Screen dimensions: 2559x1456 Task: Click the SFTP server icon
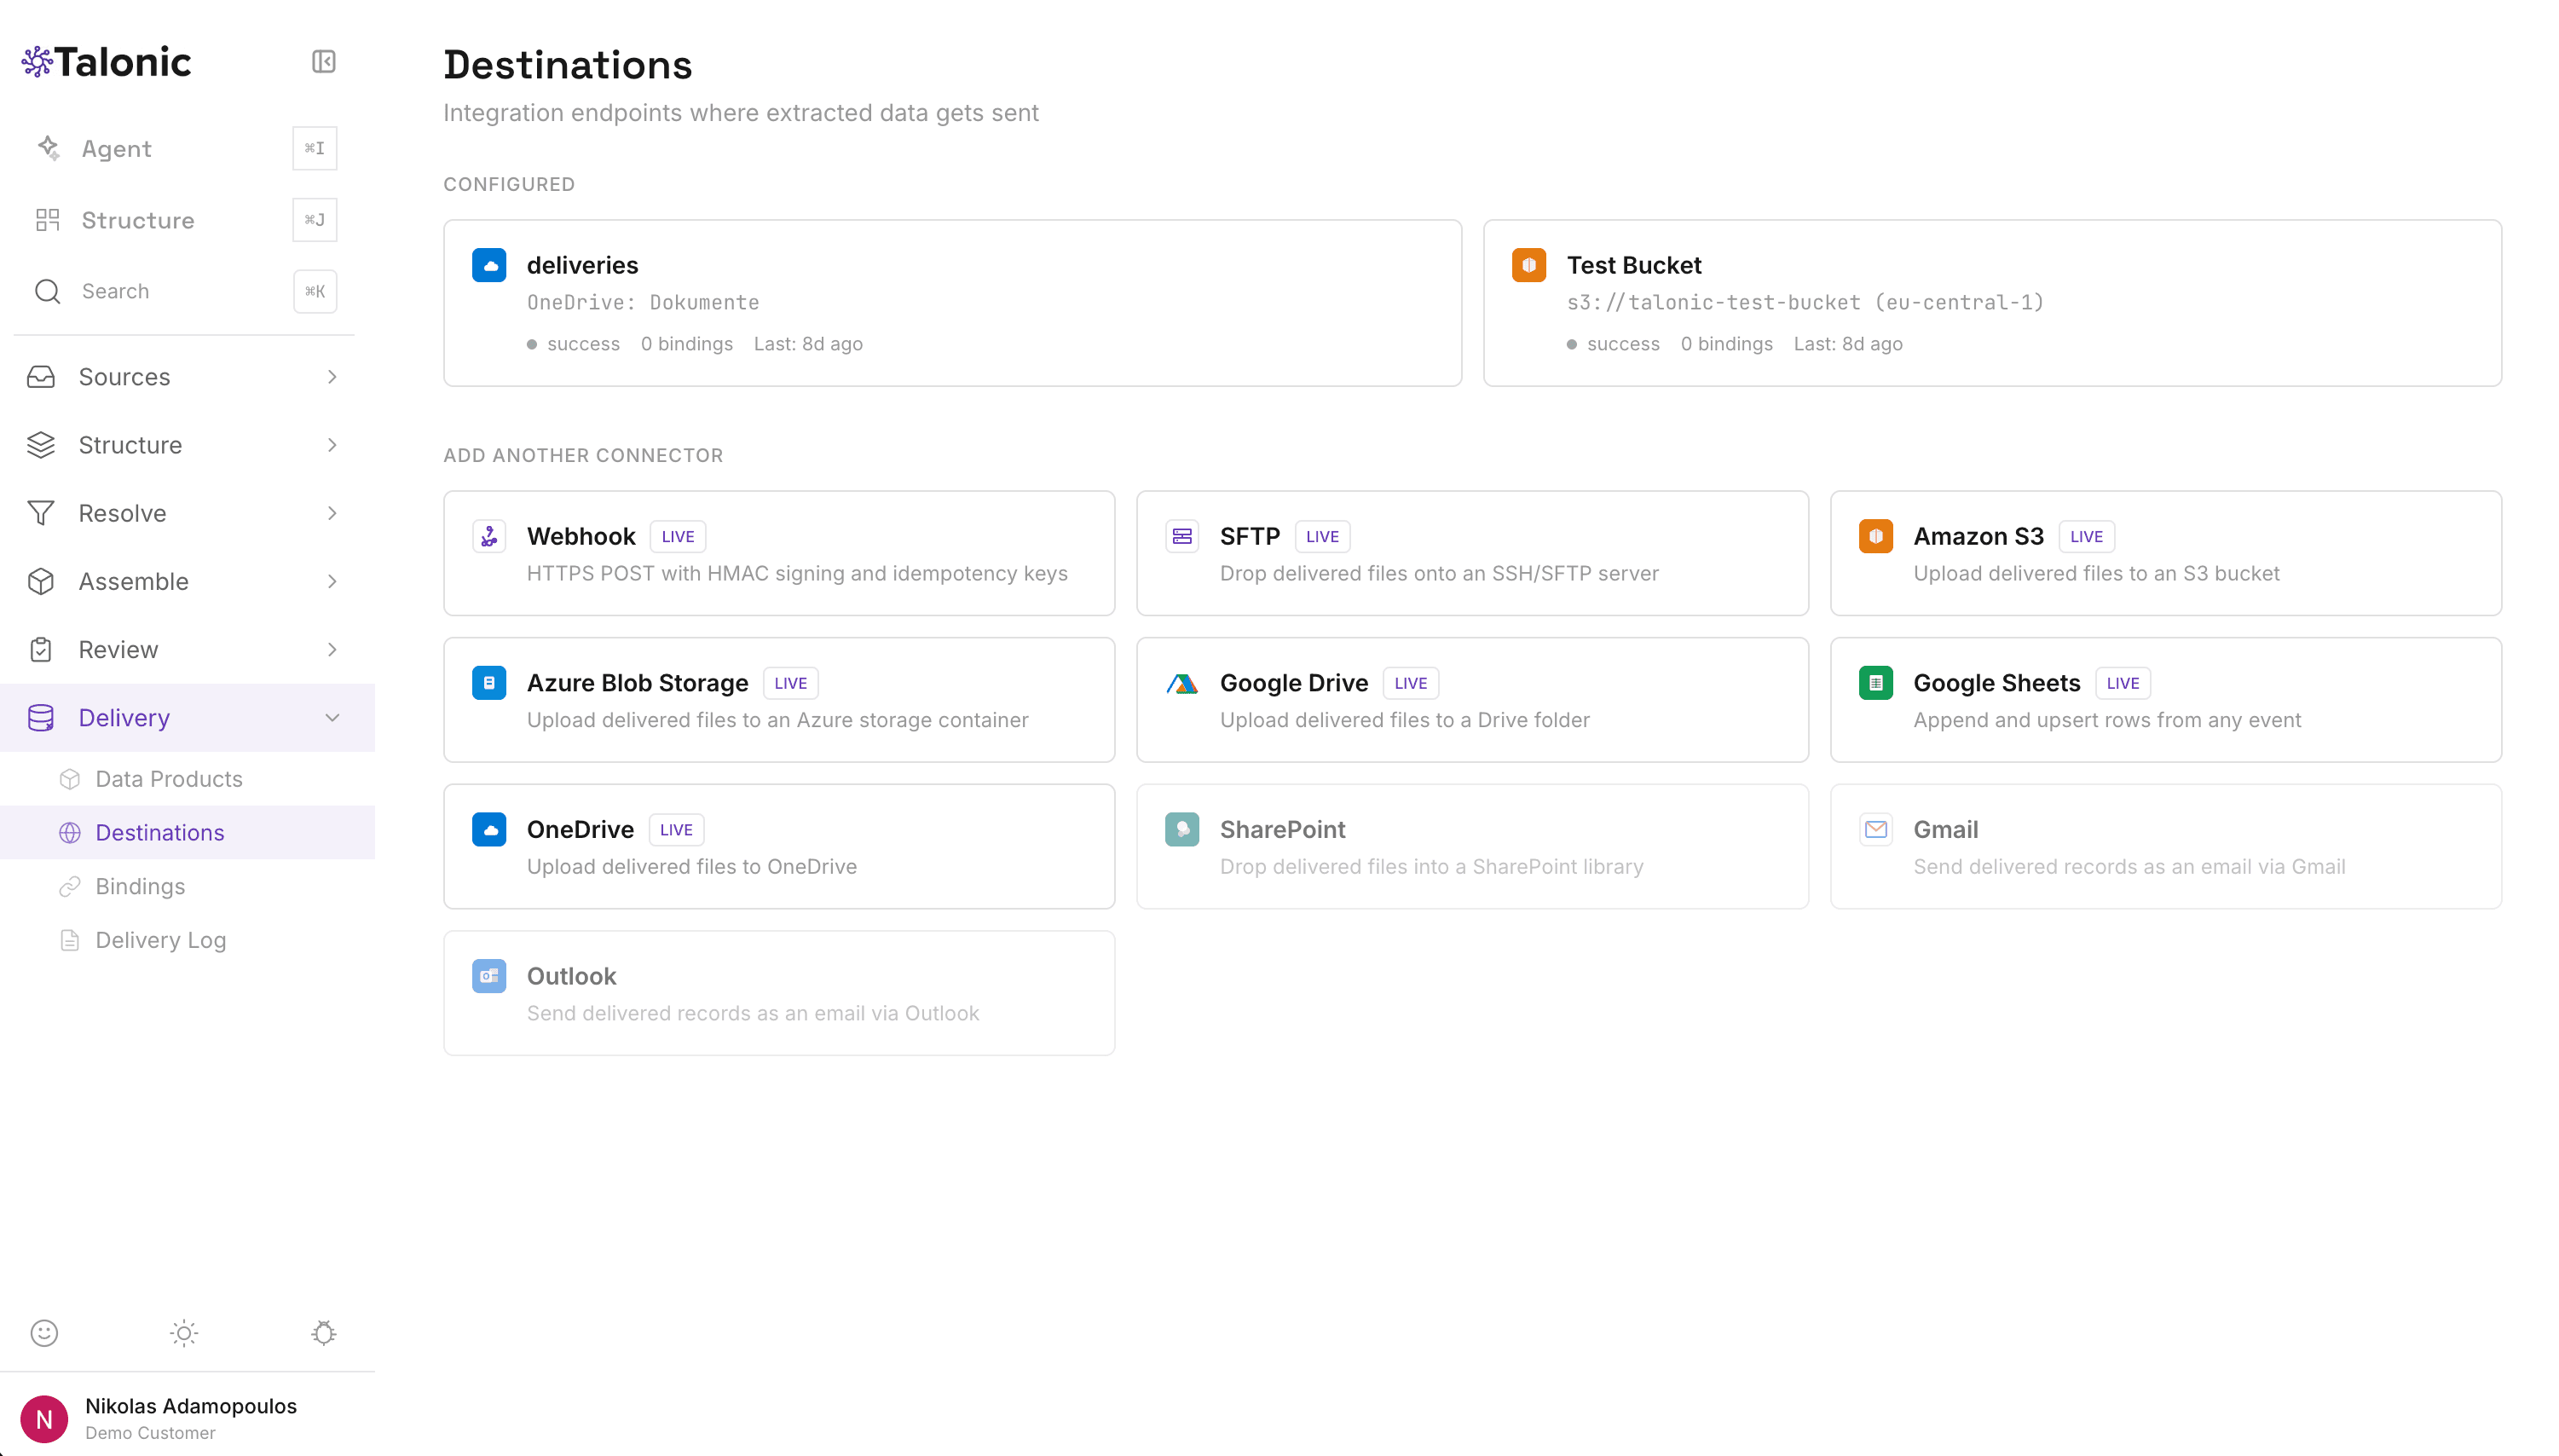click(x=1182, y=536)
